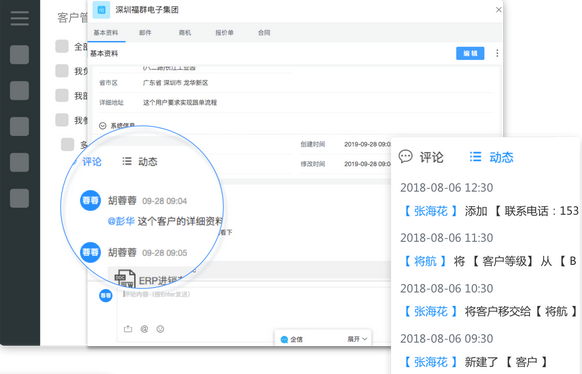Click the list icon beside 动态 inside the magnifier circle

127,161
